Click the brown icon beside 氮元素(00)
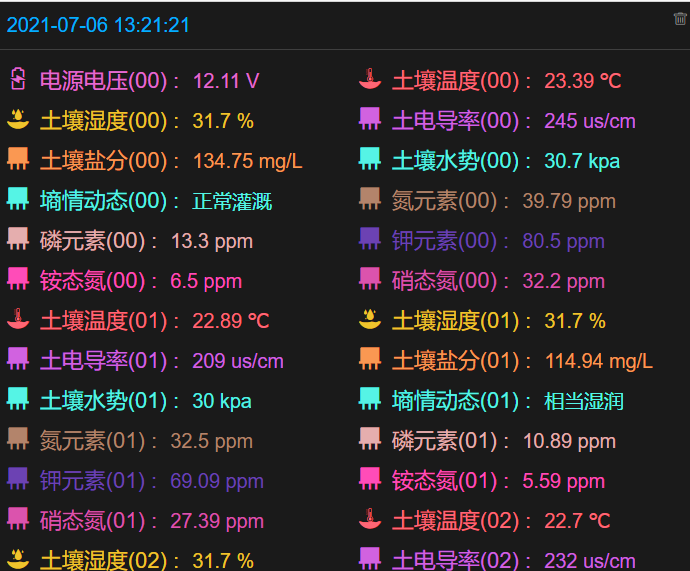The image size is (690, 571). coord(370,200)
